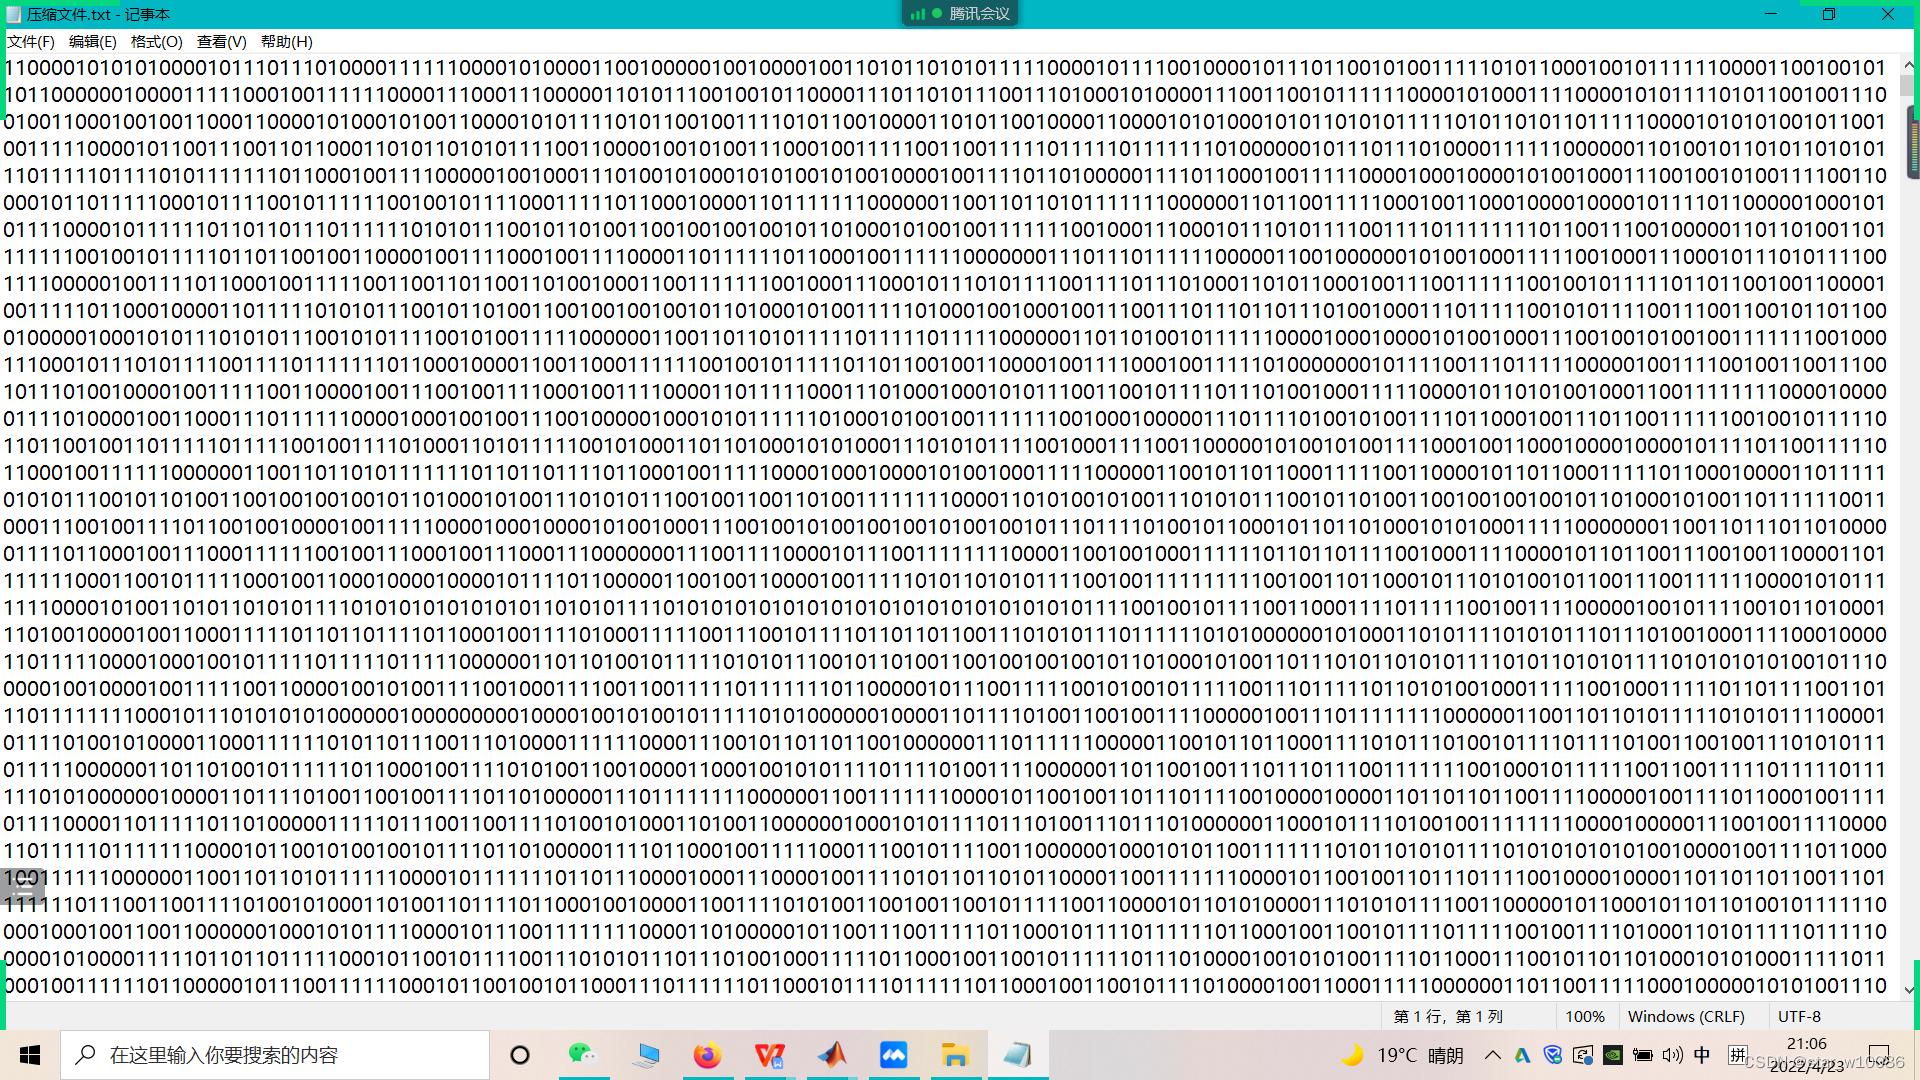This screenshot has height=1080, width=1920.
Task: Open the 文件(F) menu
Action: click(30, 41)
